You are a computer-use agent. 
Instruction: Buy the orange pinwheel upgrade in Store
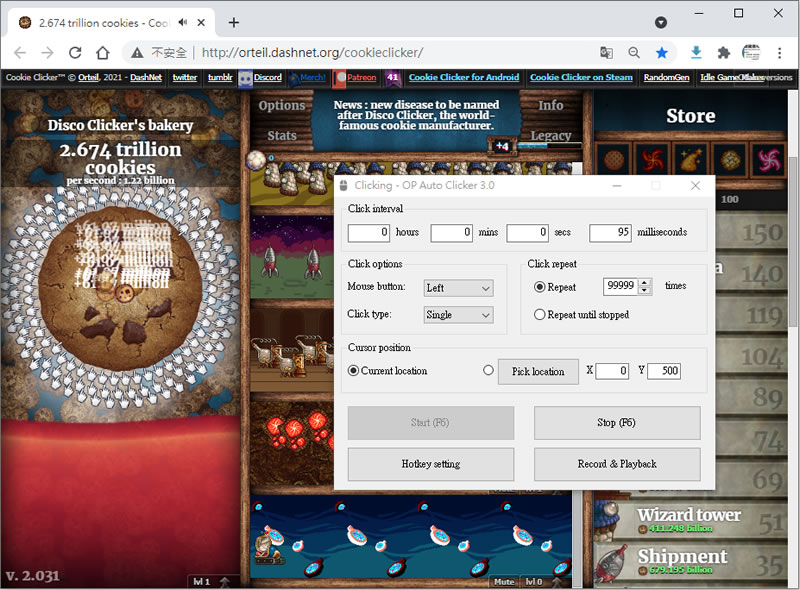click(x=653, y=160)
